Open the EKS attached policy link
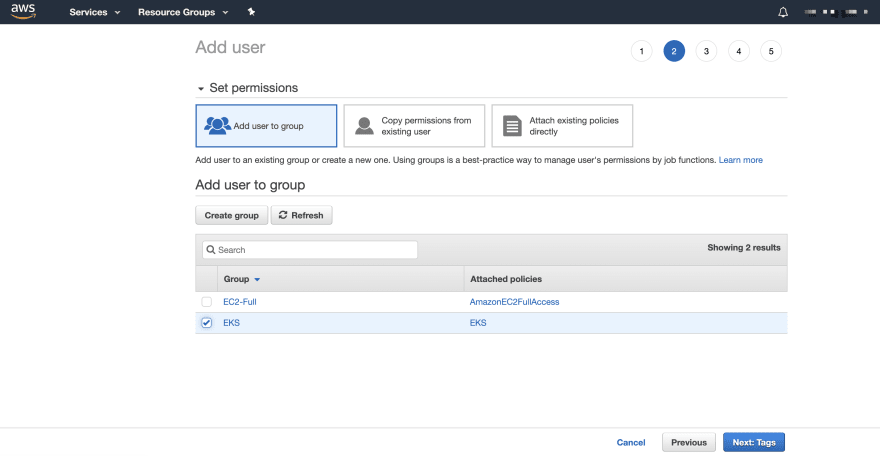The width and height of the screenshot is (880, 456). click(x=478, y=323)
